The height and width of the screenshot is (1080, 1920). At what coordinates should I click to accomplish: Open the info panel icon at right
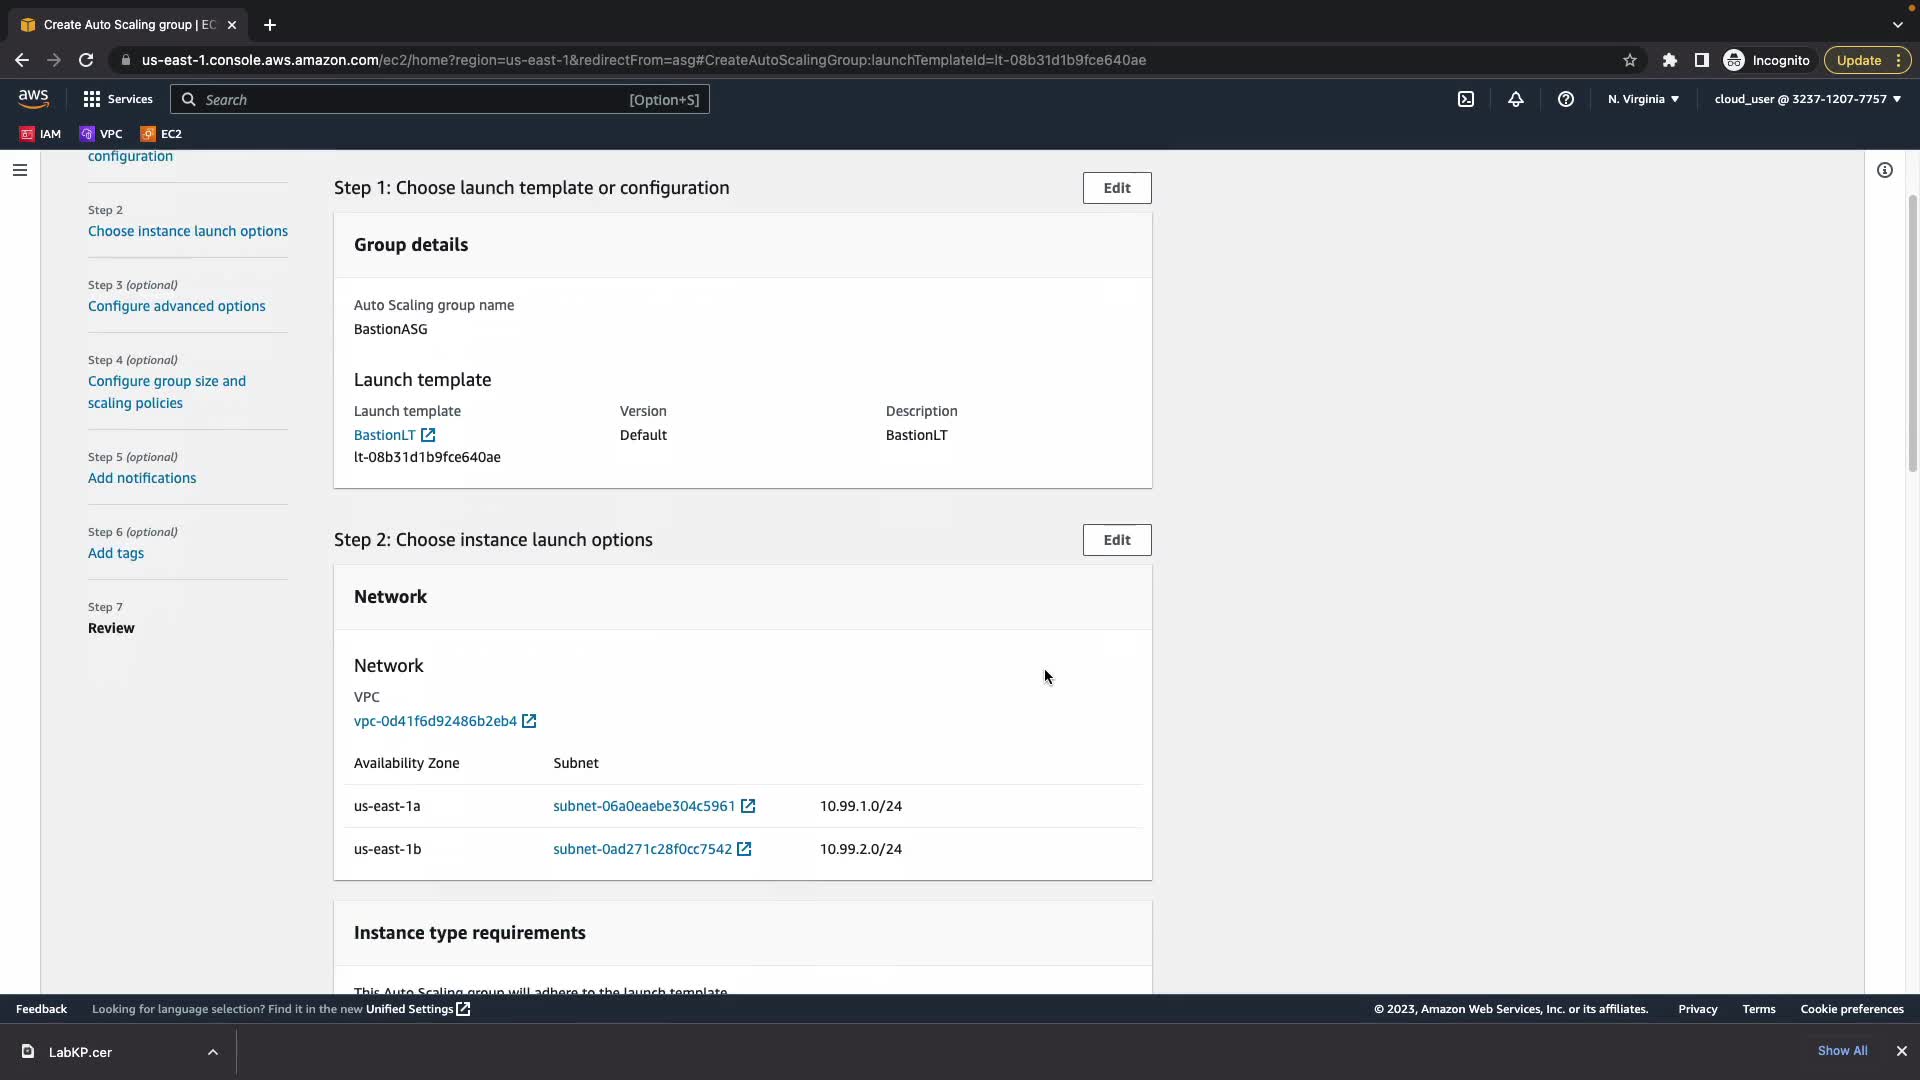1885,170
